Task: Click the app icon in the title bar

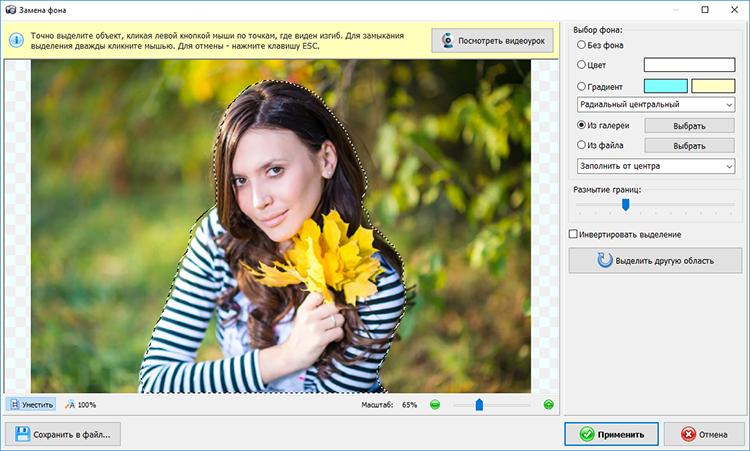Action: tap(10, 10)
